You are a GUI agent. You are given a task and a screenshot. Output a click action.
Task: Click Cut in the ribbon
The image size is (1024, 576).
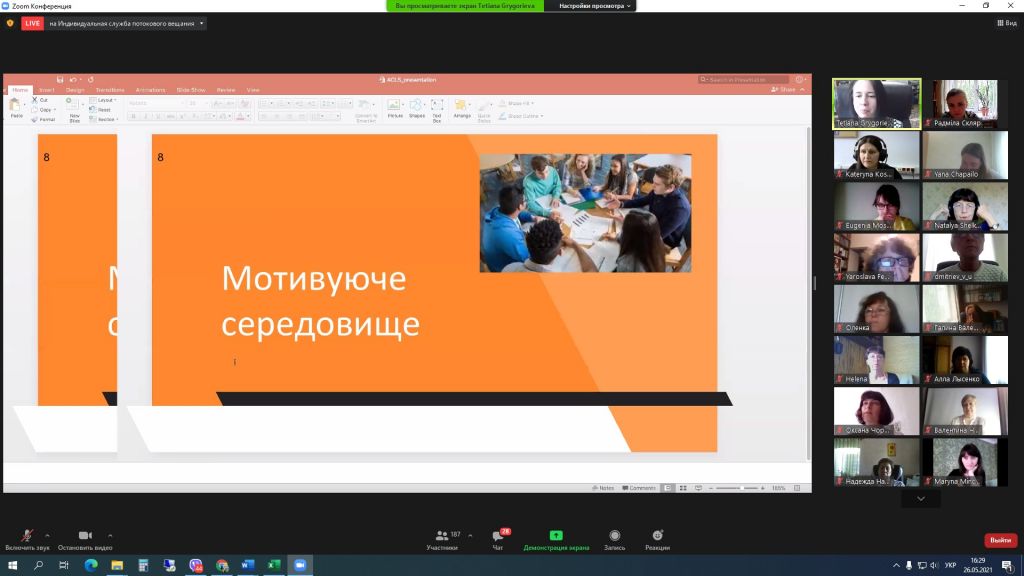pyautogui.click(x=40, y=100)
